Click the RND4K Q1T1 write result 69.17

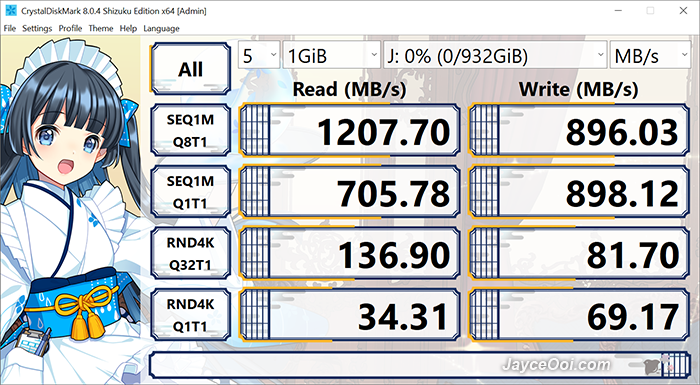tap(579, 315)
